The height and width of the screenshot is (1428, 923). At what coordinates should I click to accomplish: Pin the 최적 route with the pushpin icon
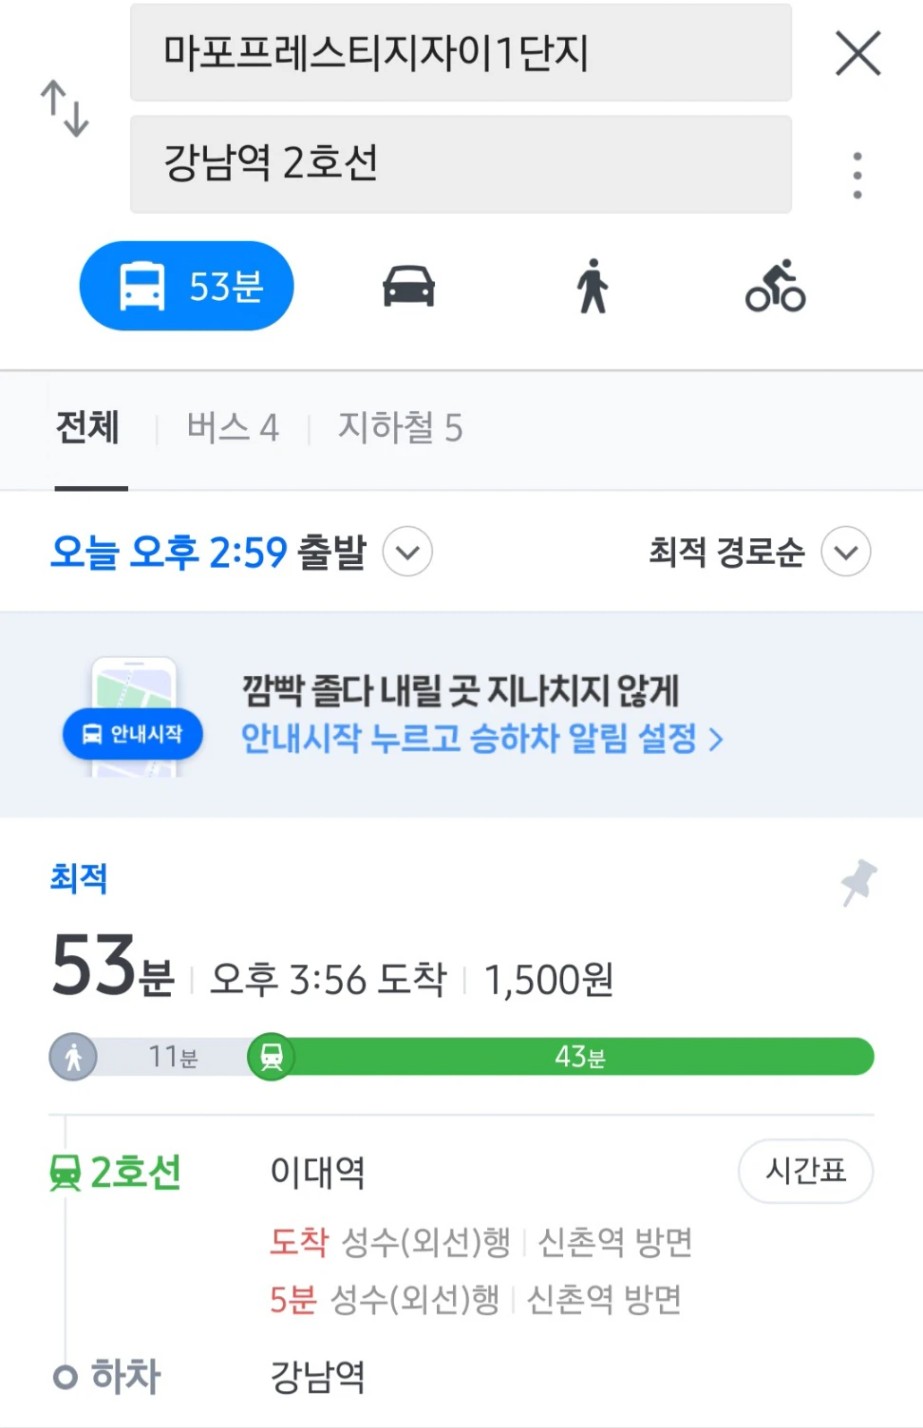858,882
